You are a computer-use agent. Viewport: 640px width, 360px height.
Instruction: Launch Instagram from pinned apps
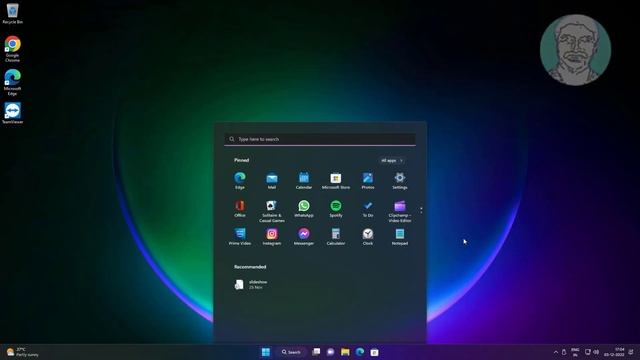coord(272,237)
